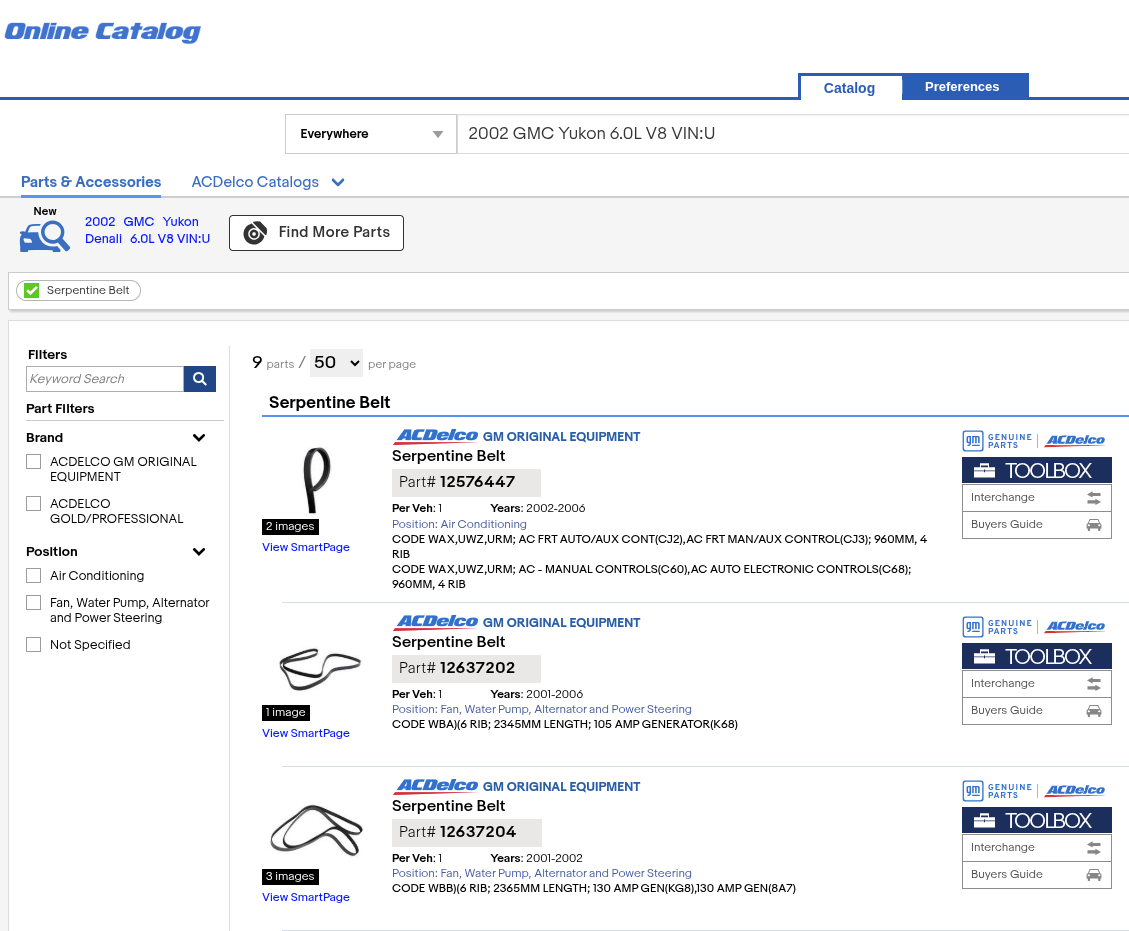Open belt thumbnail for part 12637204
The width and height of the screenshot is (1129, 931).
[x=316, y=829]
